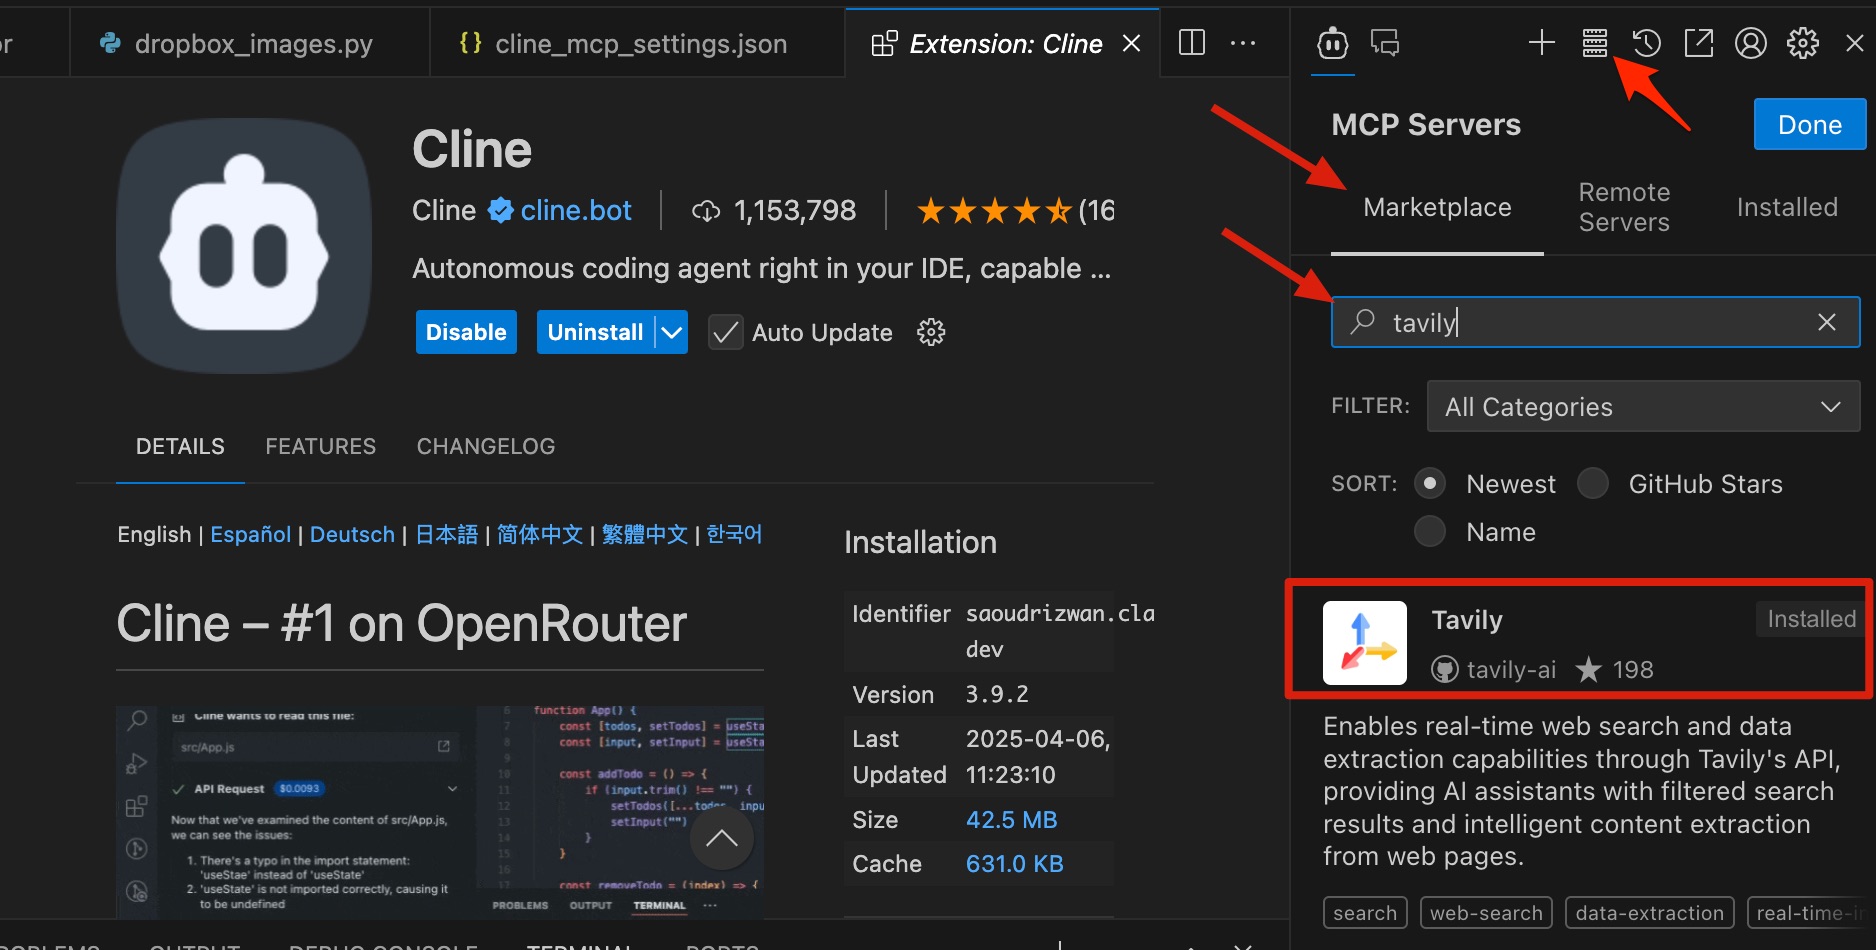This screenshot has height=950, width=1876.
Task: Click the web-search tag
Action: 1486,912
